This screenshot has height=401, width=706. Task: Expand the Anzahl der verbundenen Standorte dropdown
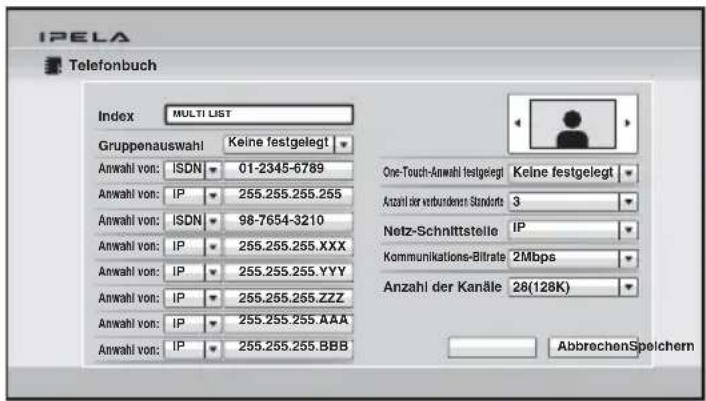tap(573, 202)
